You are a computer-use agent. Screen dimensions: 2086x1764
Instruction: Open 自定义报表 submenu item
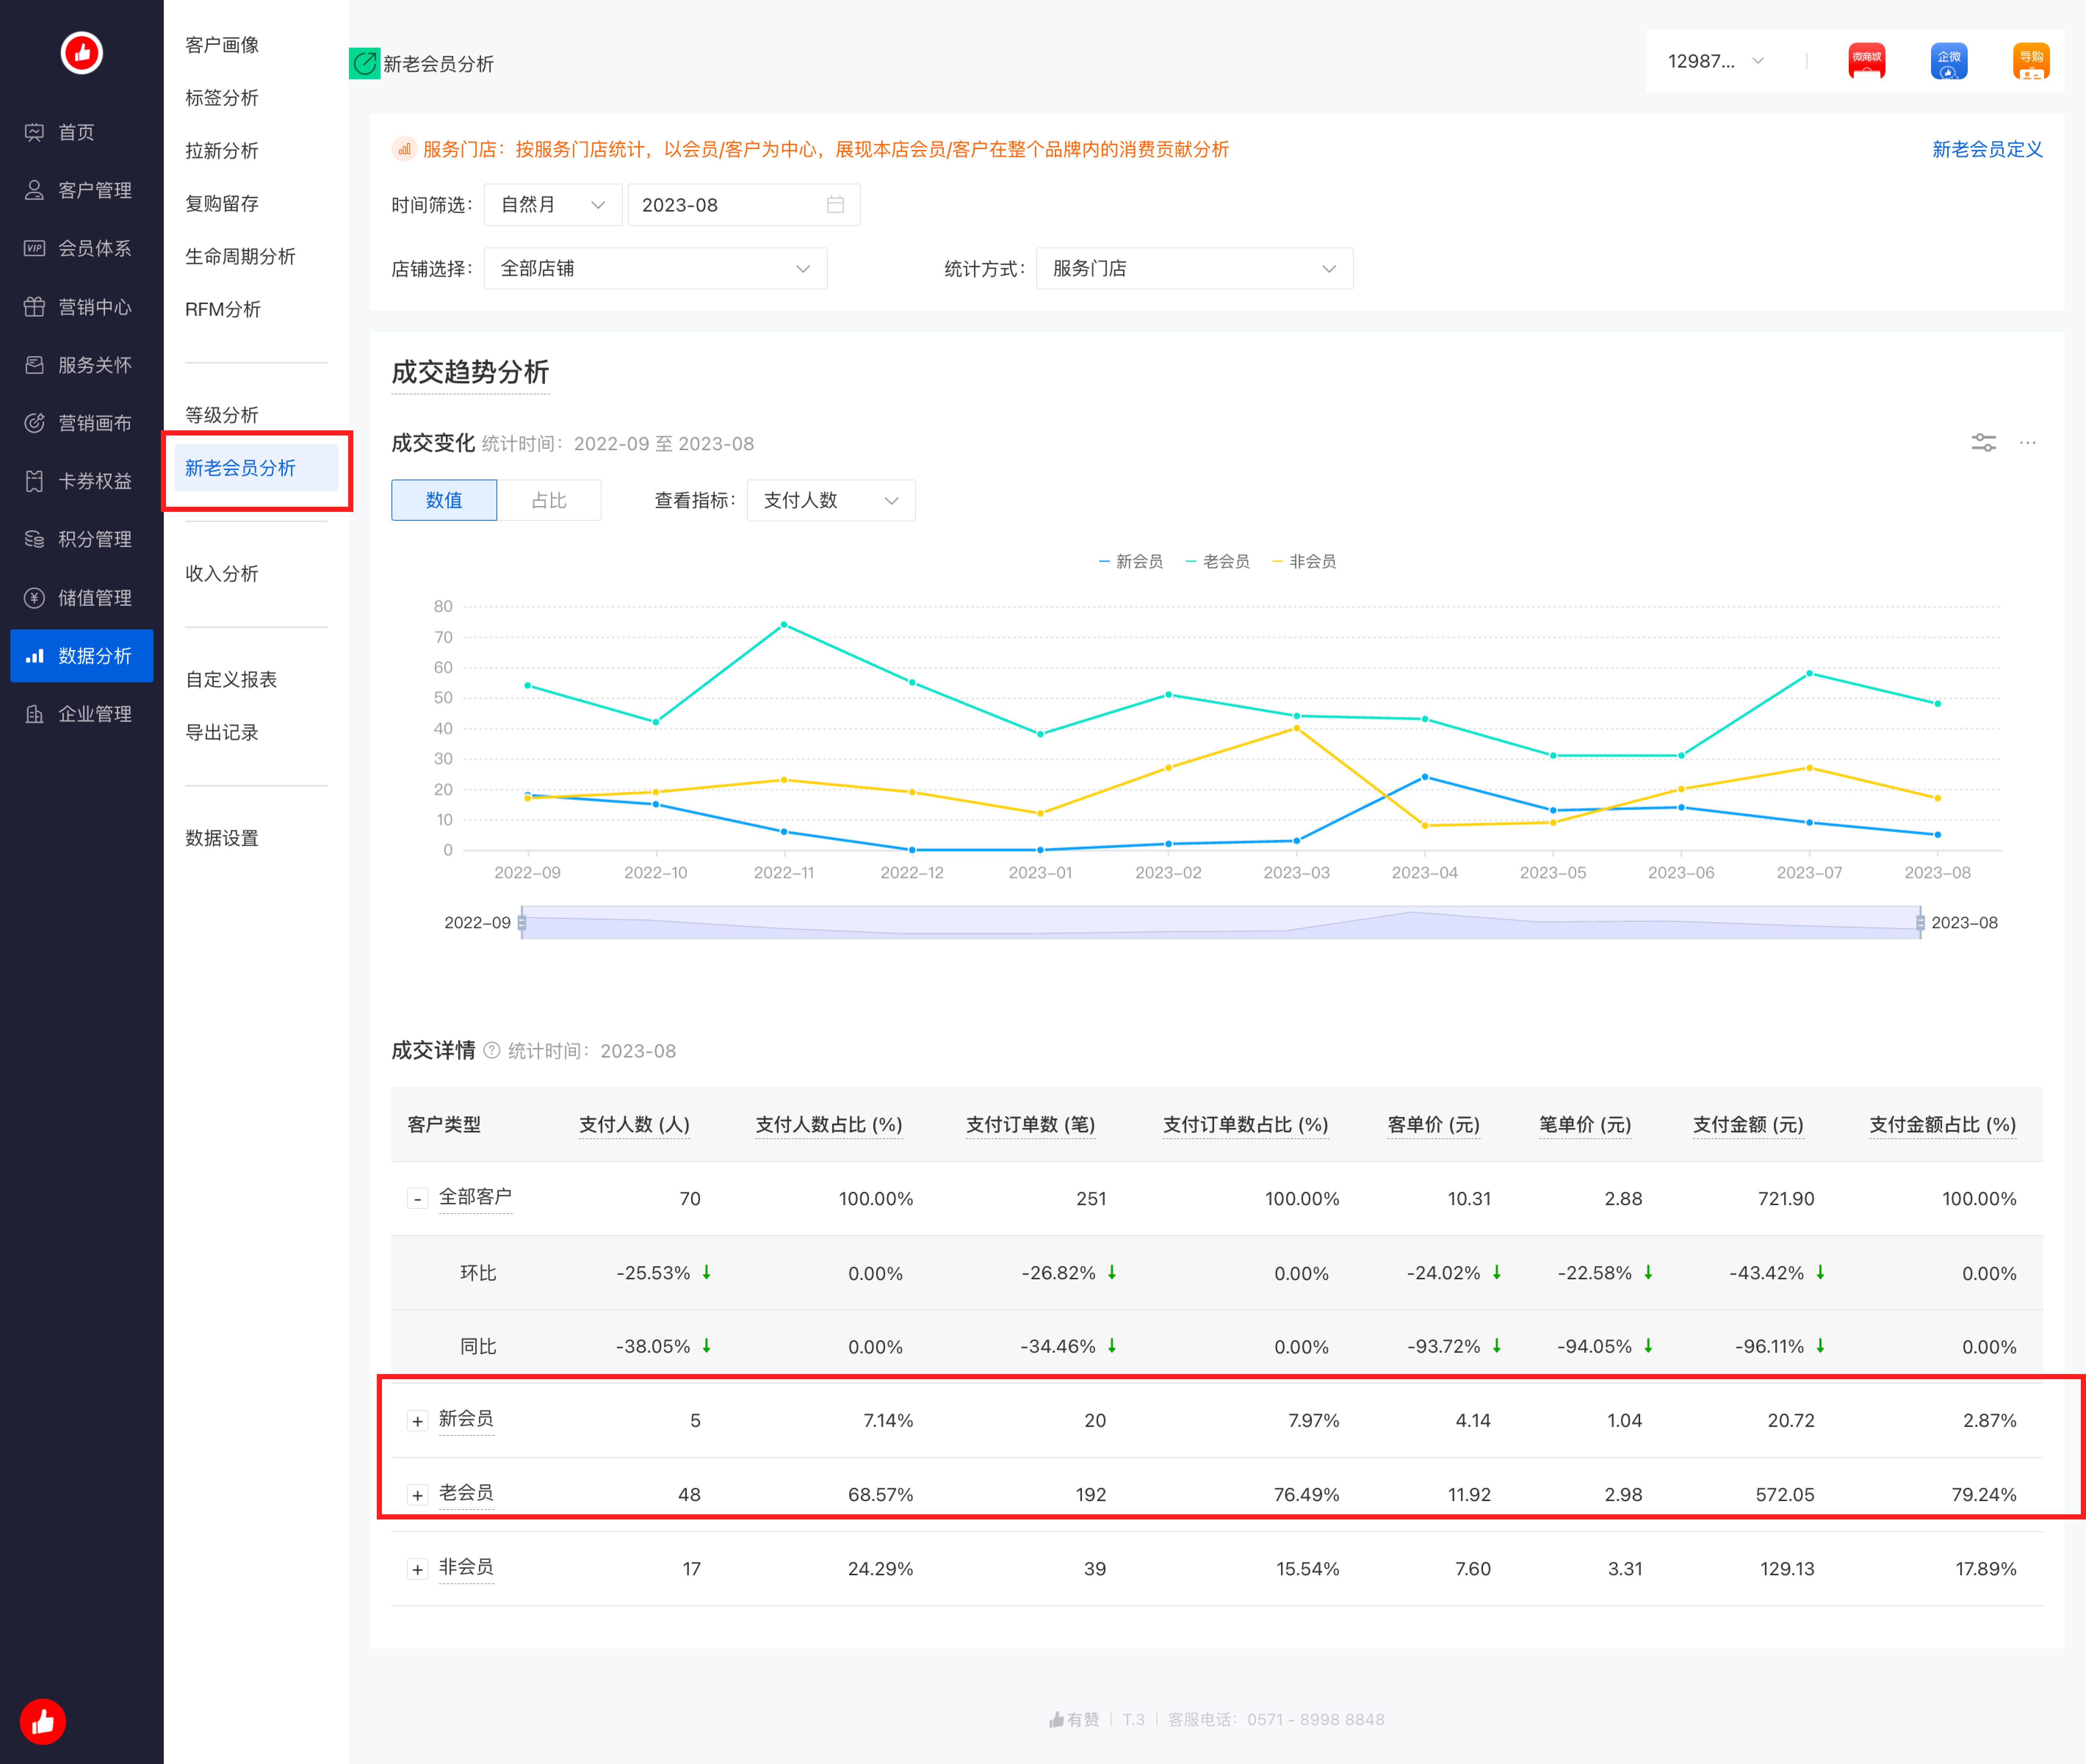pos(231,680)
